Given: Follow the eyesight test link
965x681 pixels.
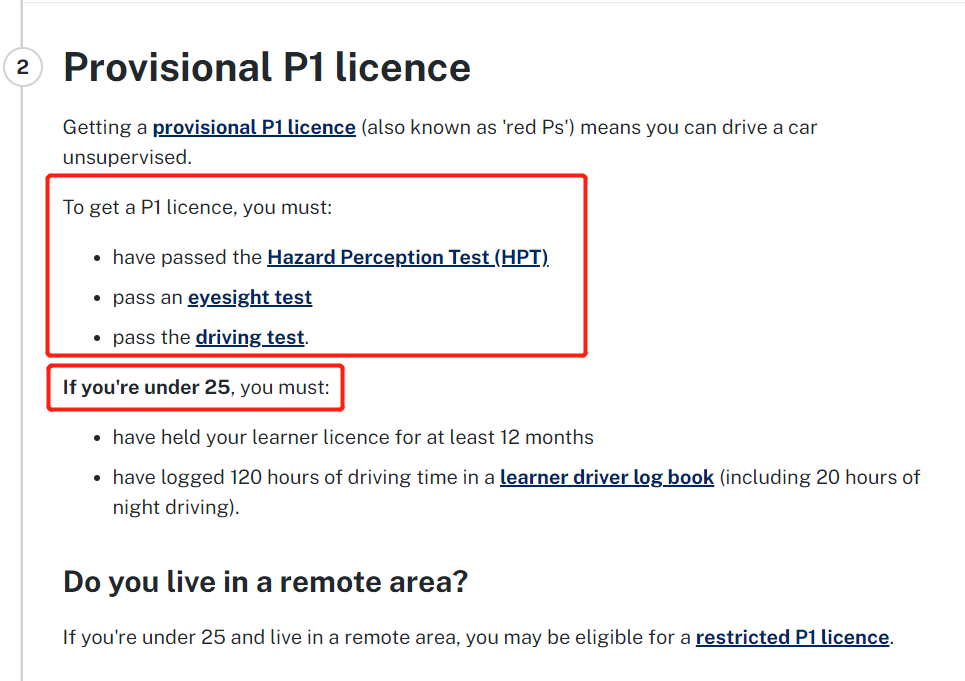Looking at the screenshot, I should point(250,298).
